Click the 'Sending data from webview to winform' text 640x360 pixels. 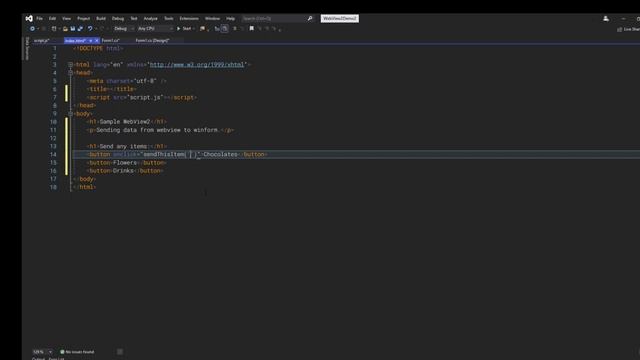pyautogui.click(x=157, y=130)
